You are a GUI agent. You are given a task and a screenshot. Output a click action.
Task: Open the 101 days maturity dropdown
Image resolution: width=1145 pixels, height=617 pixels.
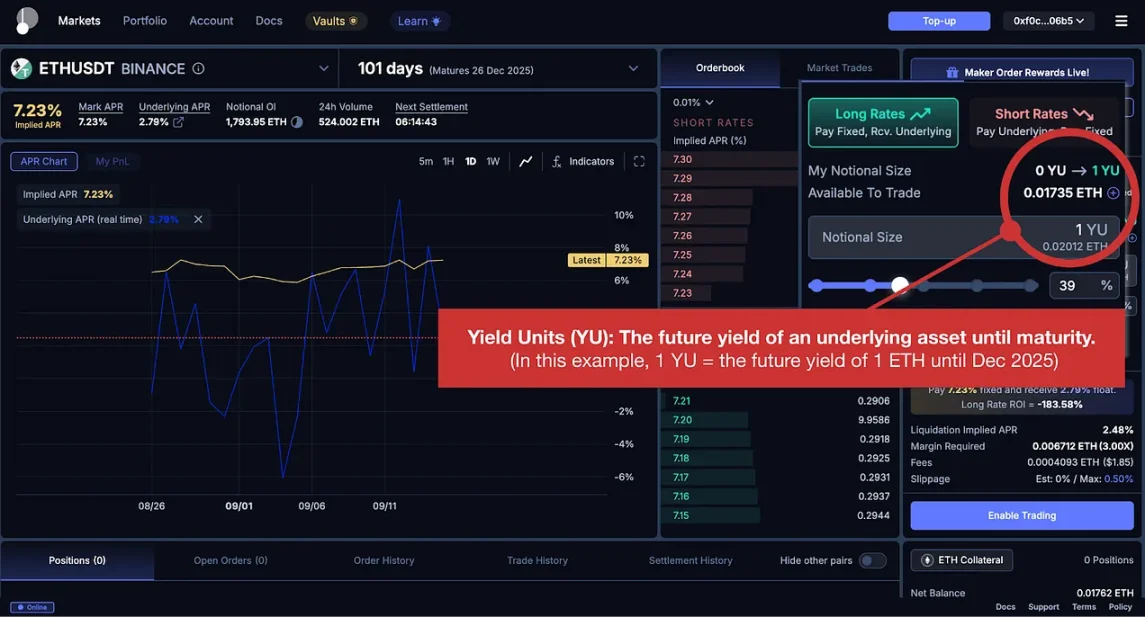(x=633, y=69)
